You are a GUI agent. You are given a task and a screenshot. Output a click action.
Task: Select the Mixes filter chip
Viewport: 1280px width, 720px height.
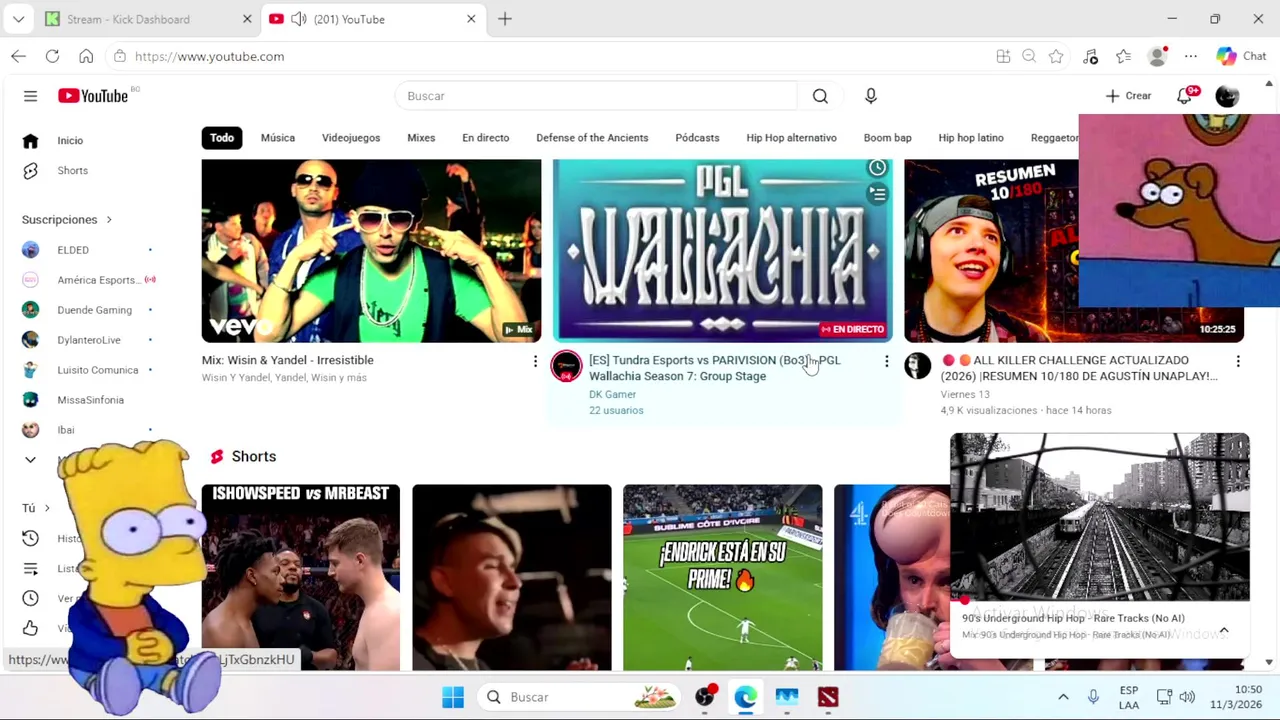(421, 138)
